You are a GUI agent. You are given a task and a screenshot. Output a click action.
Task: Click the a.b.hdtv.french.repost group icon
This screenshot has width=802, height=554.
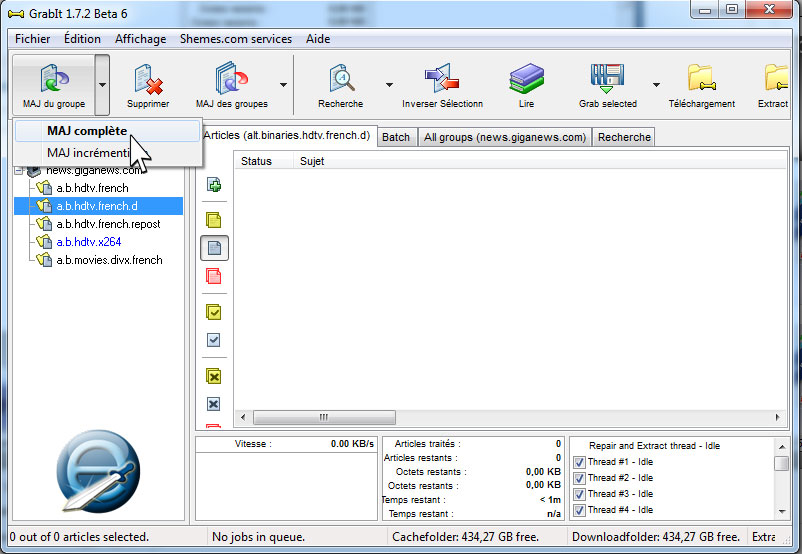tap(44, 224)
